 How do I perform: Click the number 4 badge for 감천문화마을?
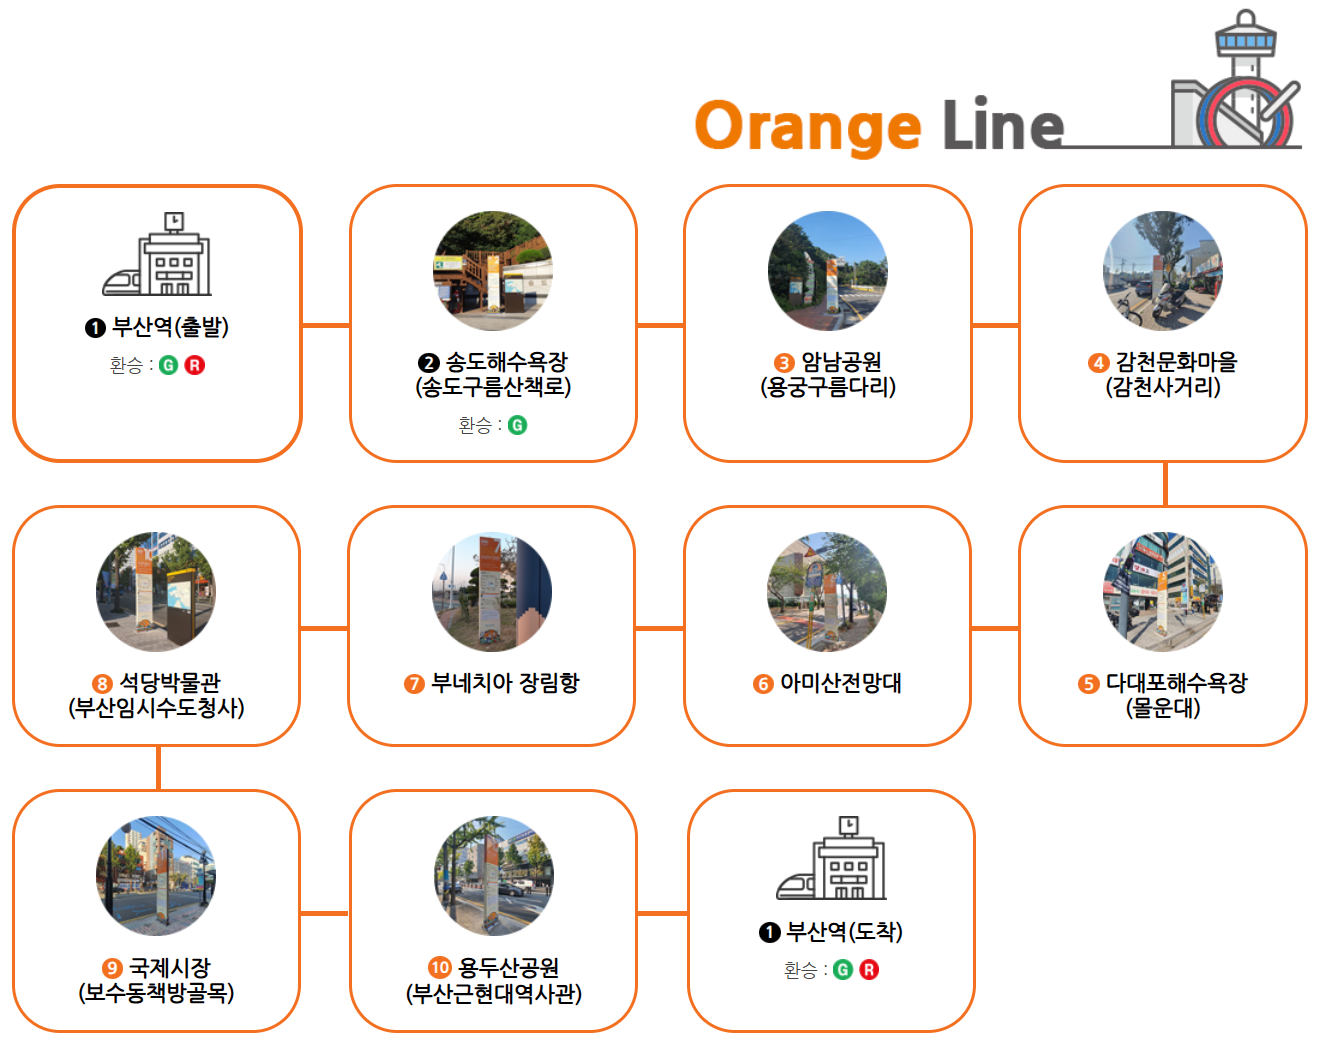[x=1099, y=362]
